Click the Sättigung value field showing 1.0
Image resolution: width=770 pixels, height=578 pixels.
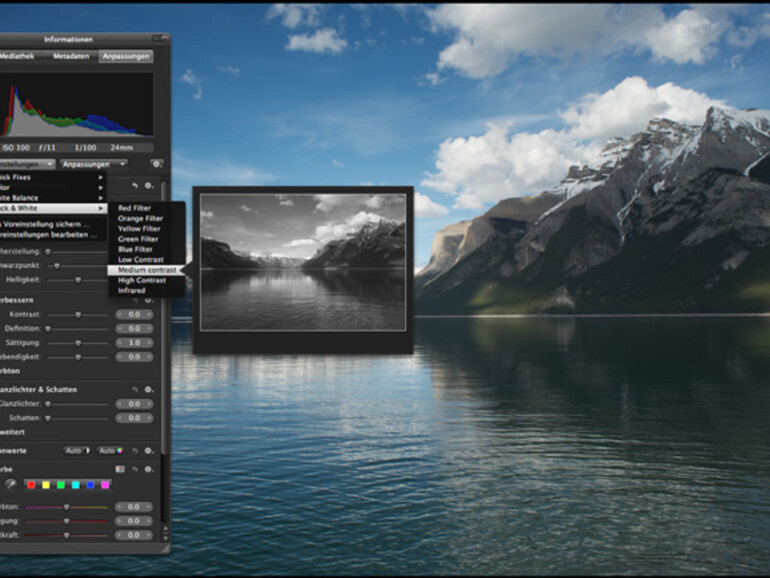[x=134, y=342]
